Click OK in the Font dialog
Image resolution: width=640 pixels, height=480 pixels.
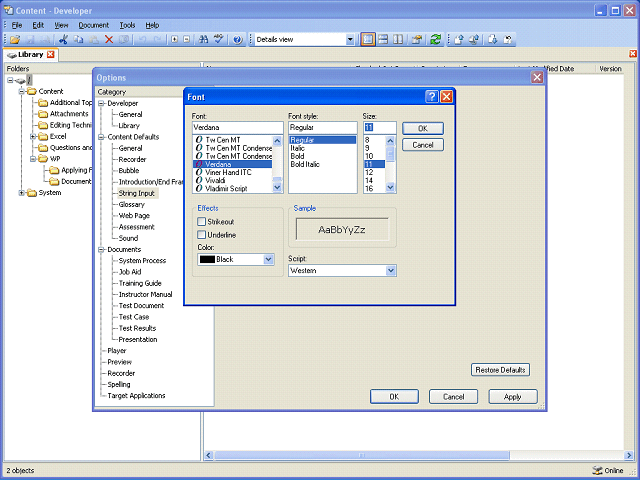pyautogui.click(x=423, y=129)
